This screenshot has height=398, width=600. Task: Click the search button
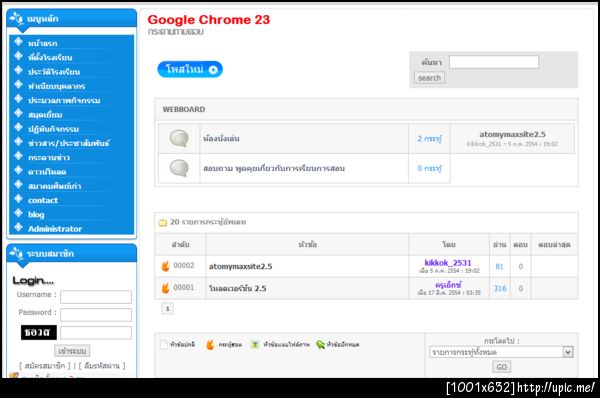[x=429, y=78]
